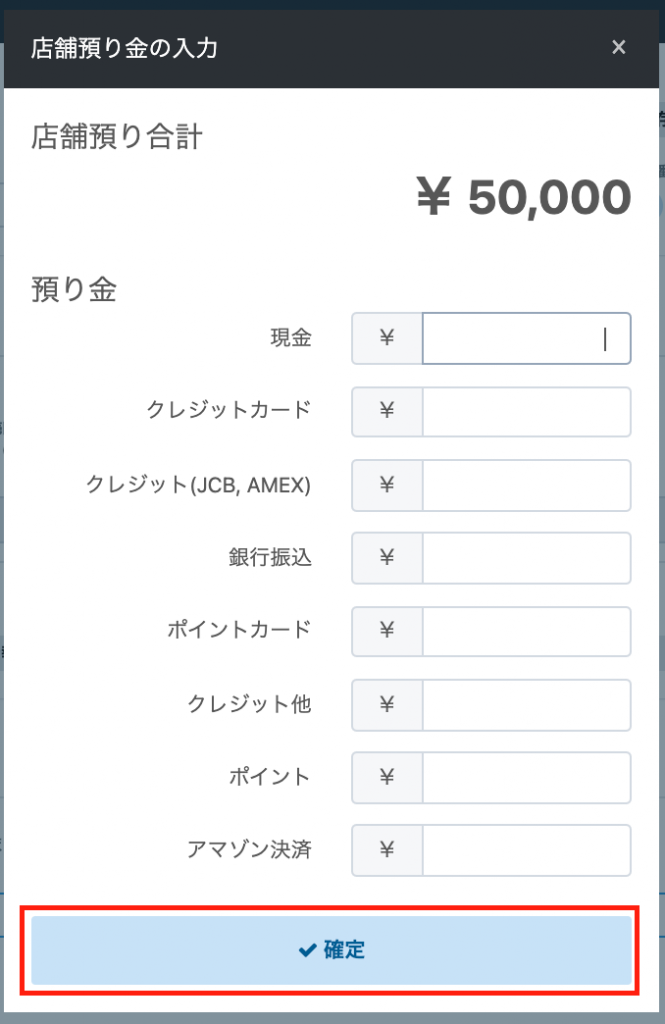Image resolution: width=665 pixels, height=1024 pixels.
Task: Click the yen prefix for クレジット(JCB, AMEX)
Action: click(387, 485)
